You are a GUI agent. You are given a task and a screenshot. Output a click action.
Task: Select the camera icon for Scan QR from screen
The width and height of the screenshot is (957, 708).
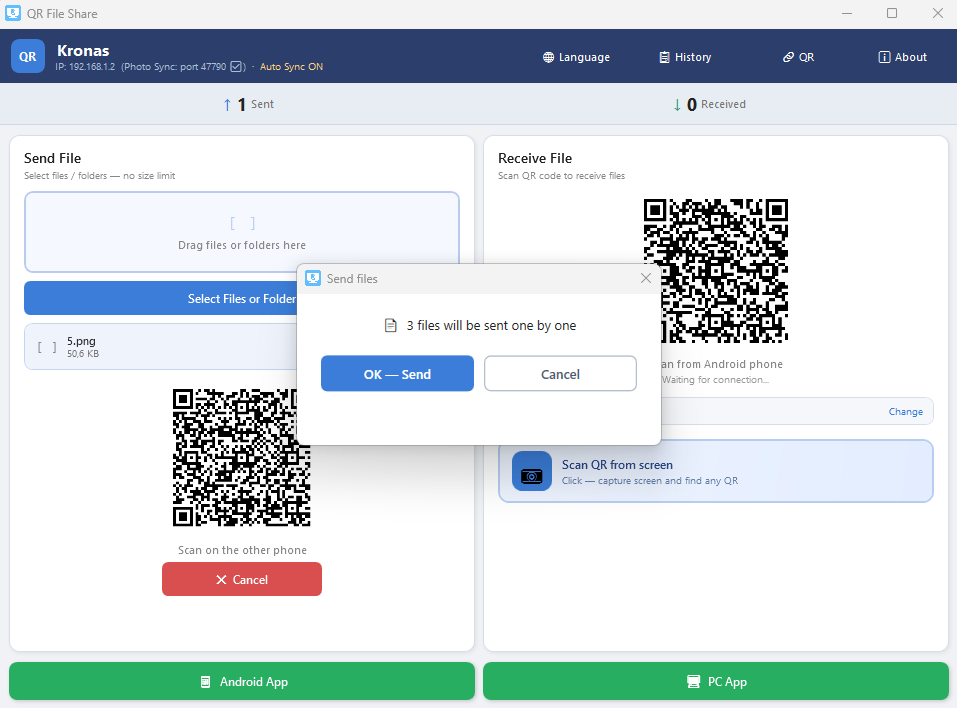[531, 470]
